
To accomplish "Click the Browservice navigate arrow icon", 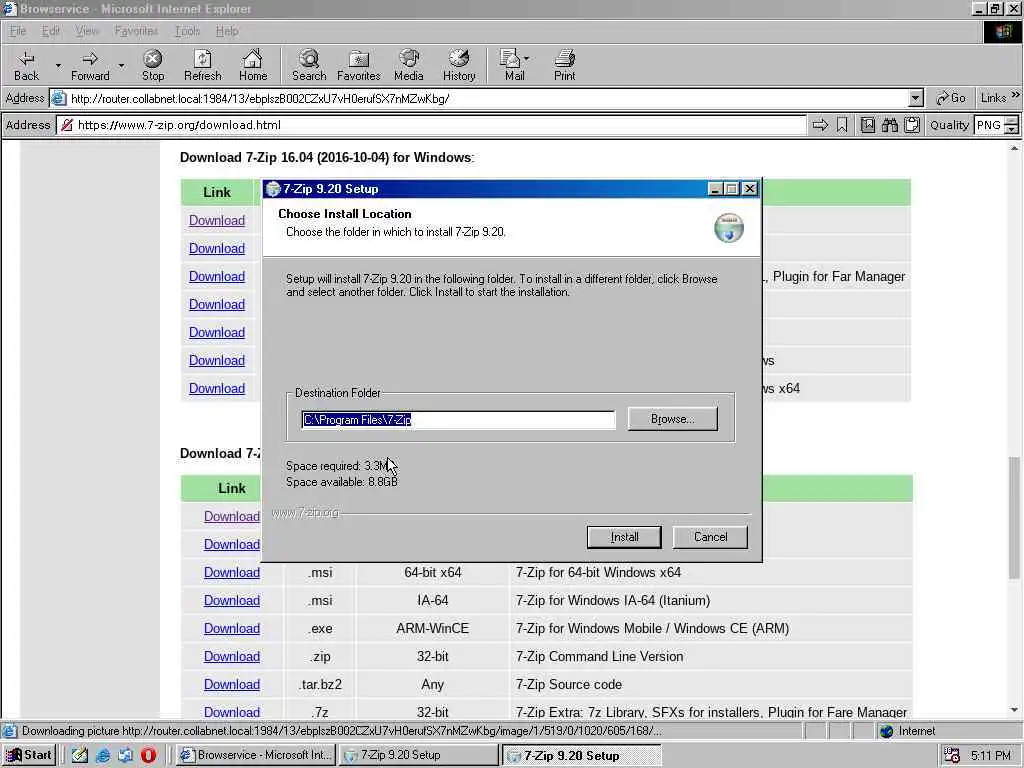I will (x=820, y=125).
